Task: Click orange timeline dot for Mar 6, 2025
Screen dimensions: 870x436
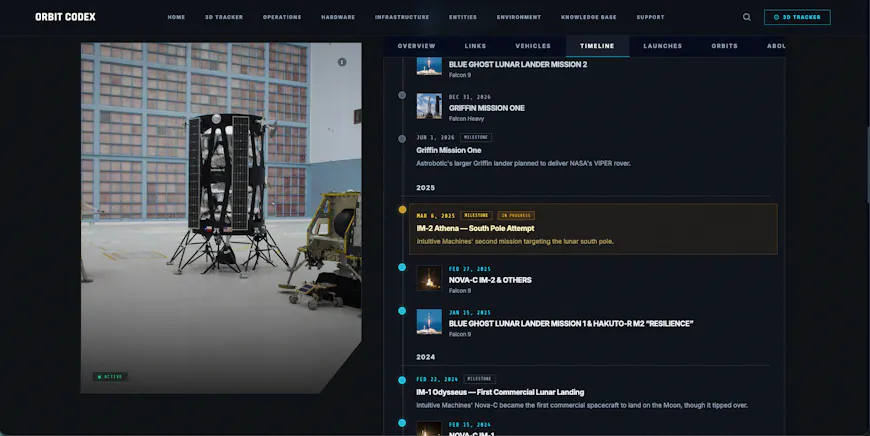Action: point(402,210)
